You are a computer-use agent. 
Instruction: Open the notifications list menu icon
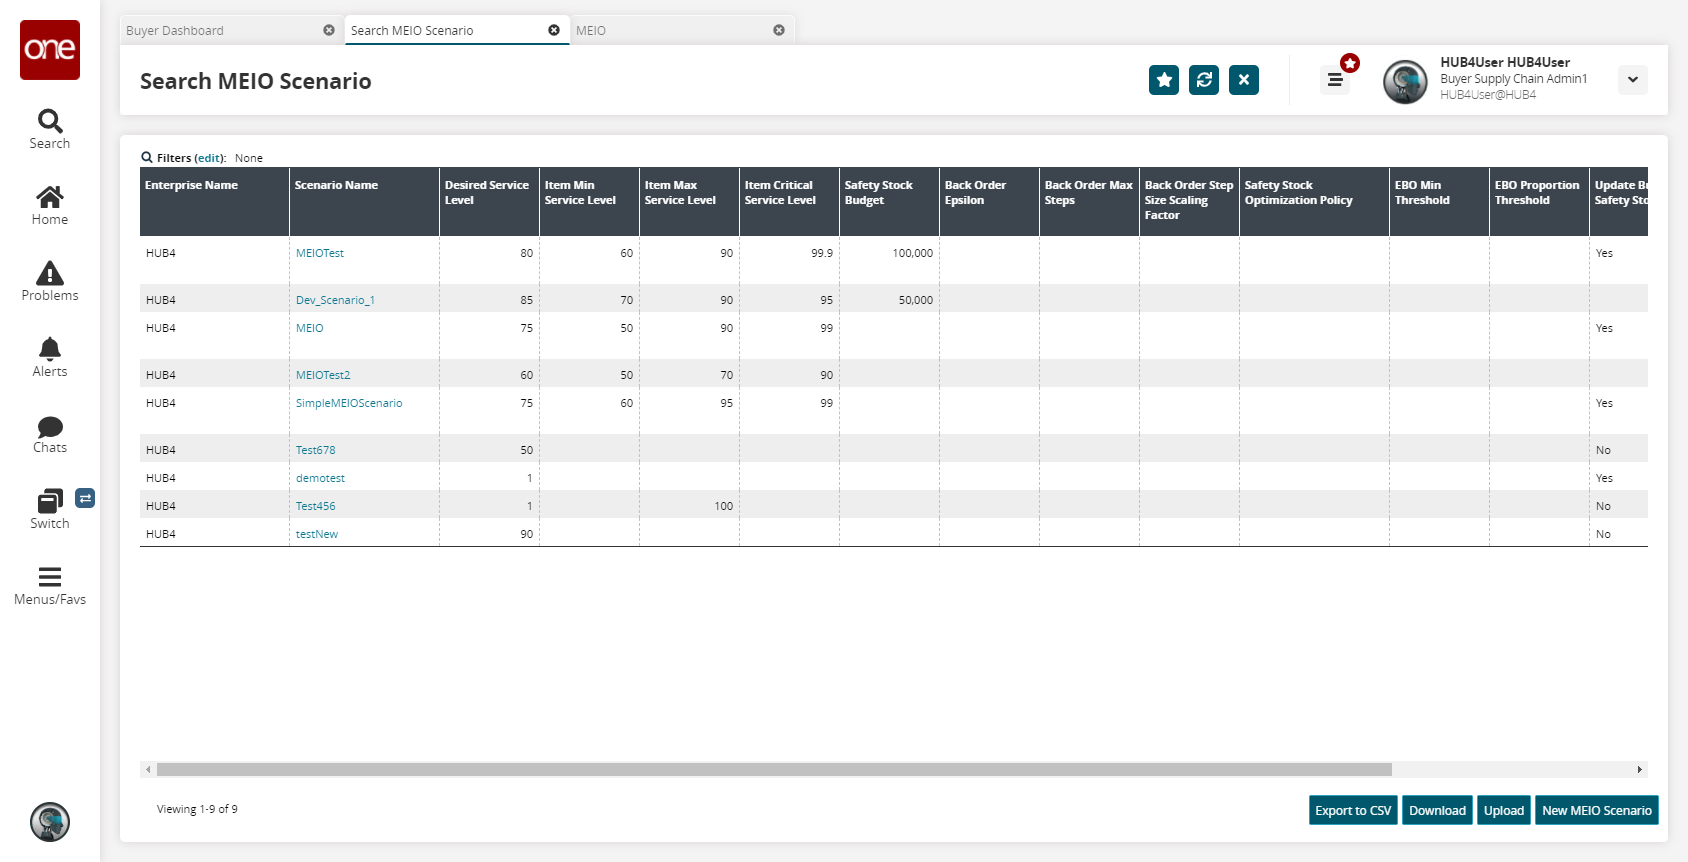point(1335,80)
